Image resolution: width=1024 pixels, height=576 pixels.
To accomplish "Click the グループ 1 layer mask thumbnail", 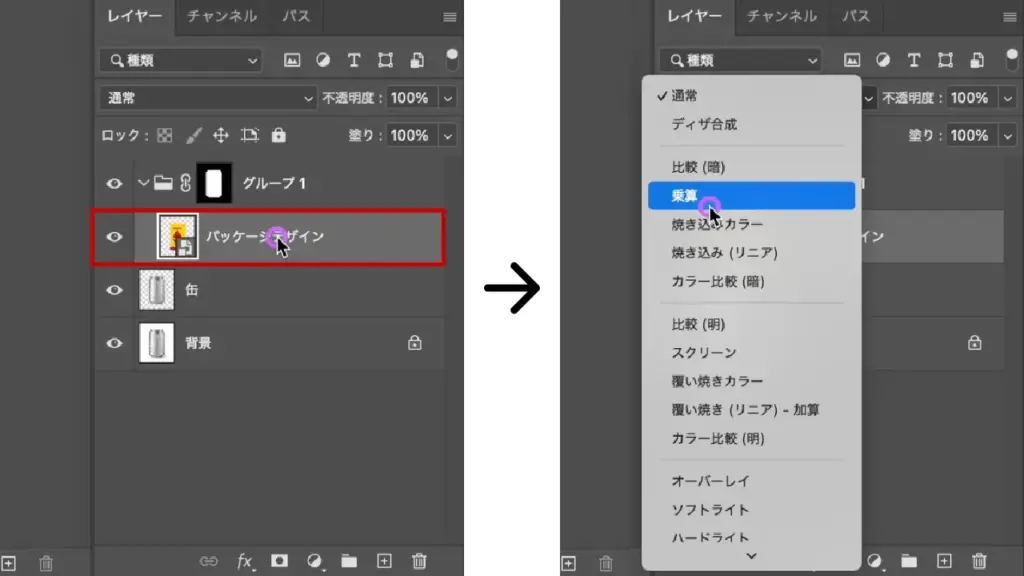I will point(214,183).
